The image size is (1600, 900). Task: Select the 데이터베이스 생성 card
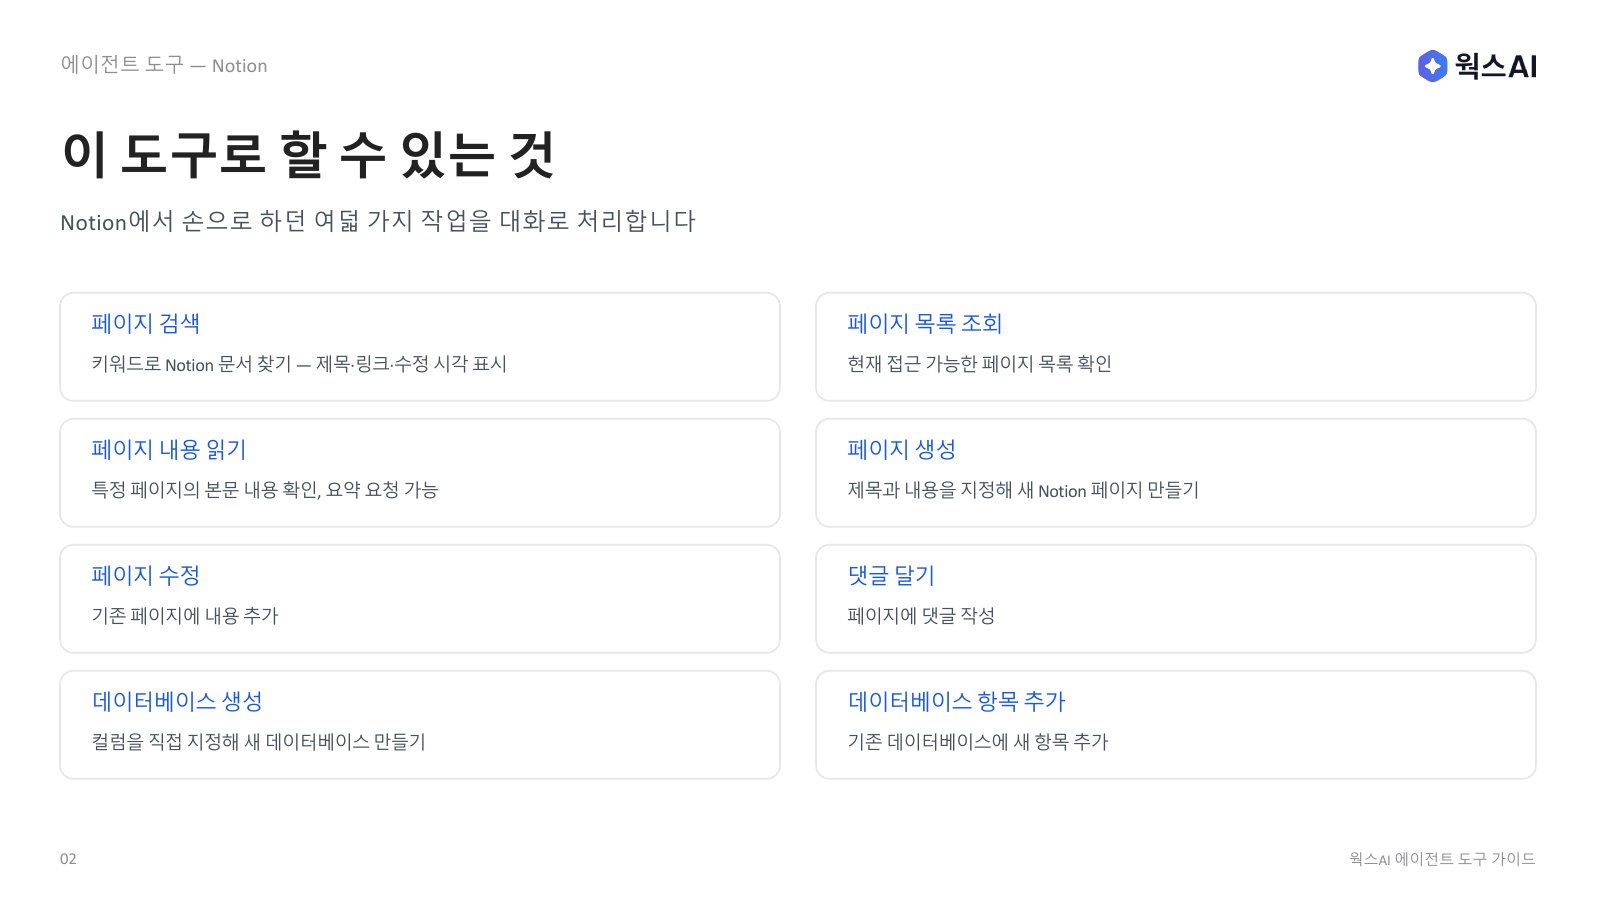click(420, 725)
